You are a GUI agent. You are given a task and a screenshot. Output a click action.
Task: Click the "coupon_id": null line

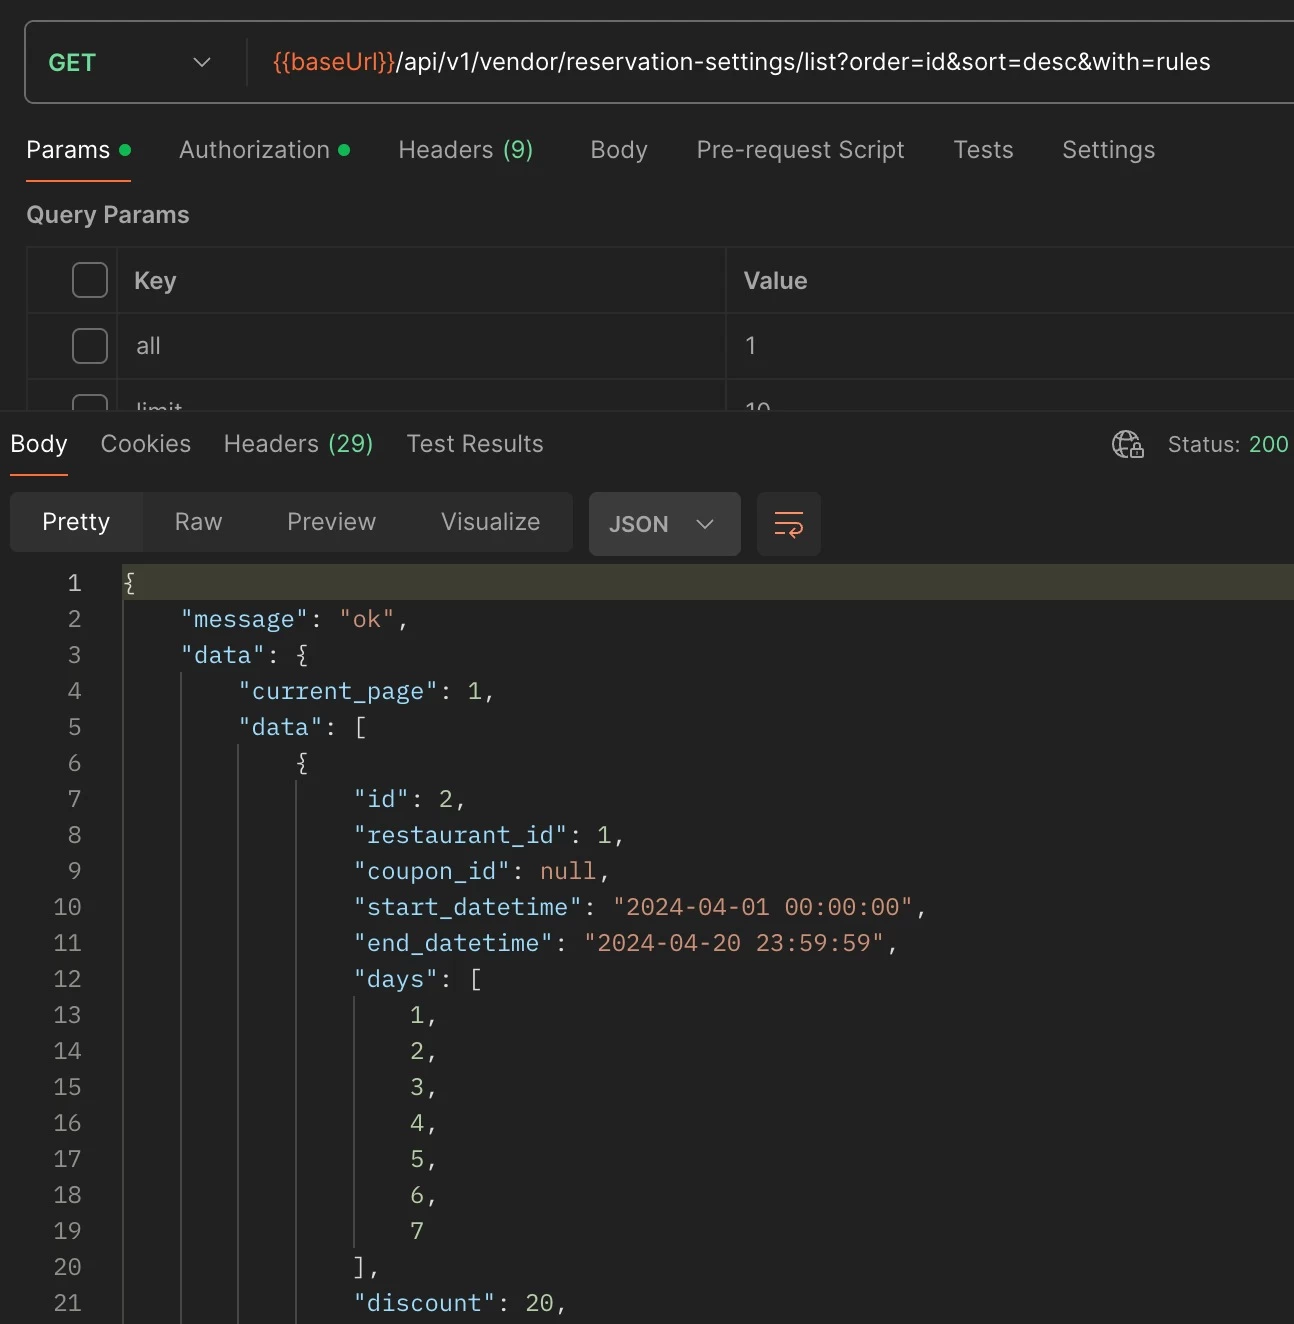point(482,871)
